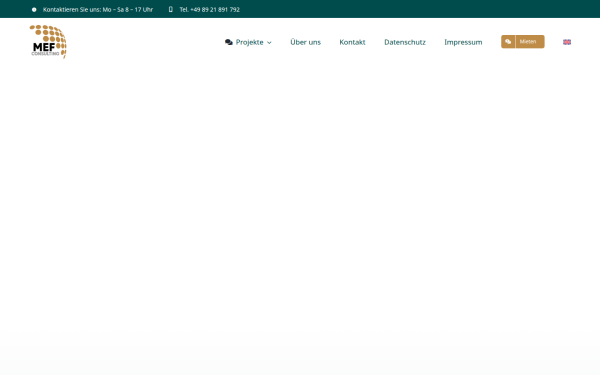This screenshot has height=375, width=600.
Task: Click the Mieten button
Action: (x=523, y=42)
